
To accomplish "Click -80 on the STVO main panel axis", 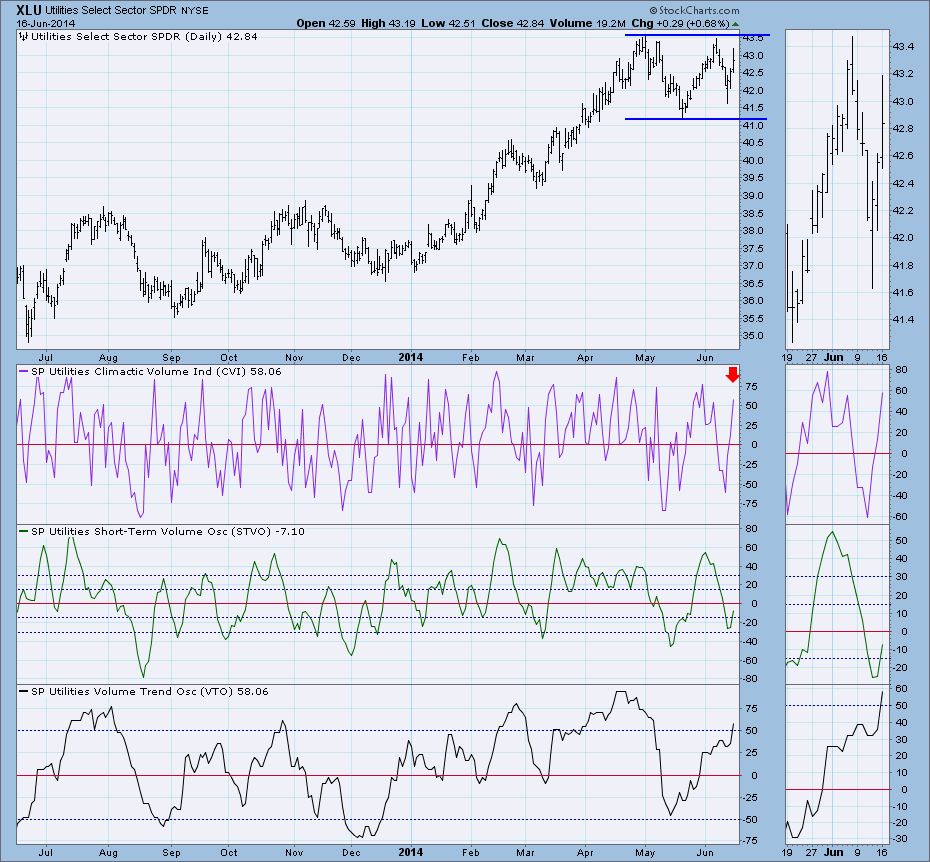I will pos(749,679).
